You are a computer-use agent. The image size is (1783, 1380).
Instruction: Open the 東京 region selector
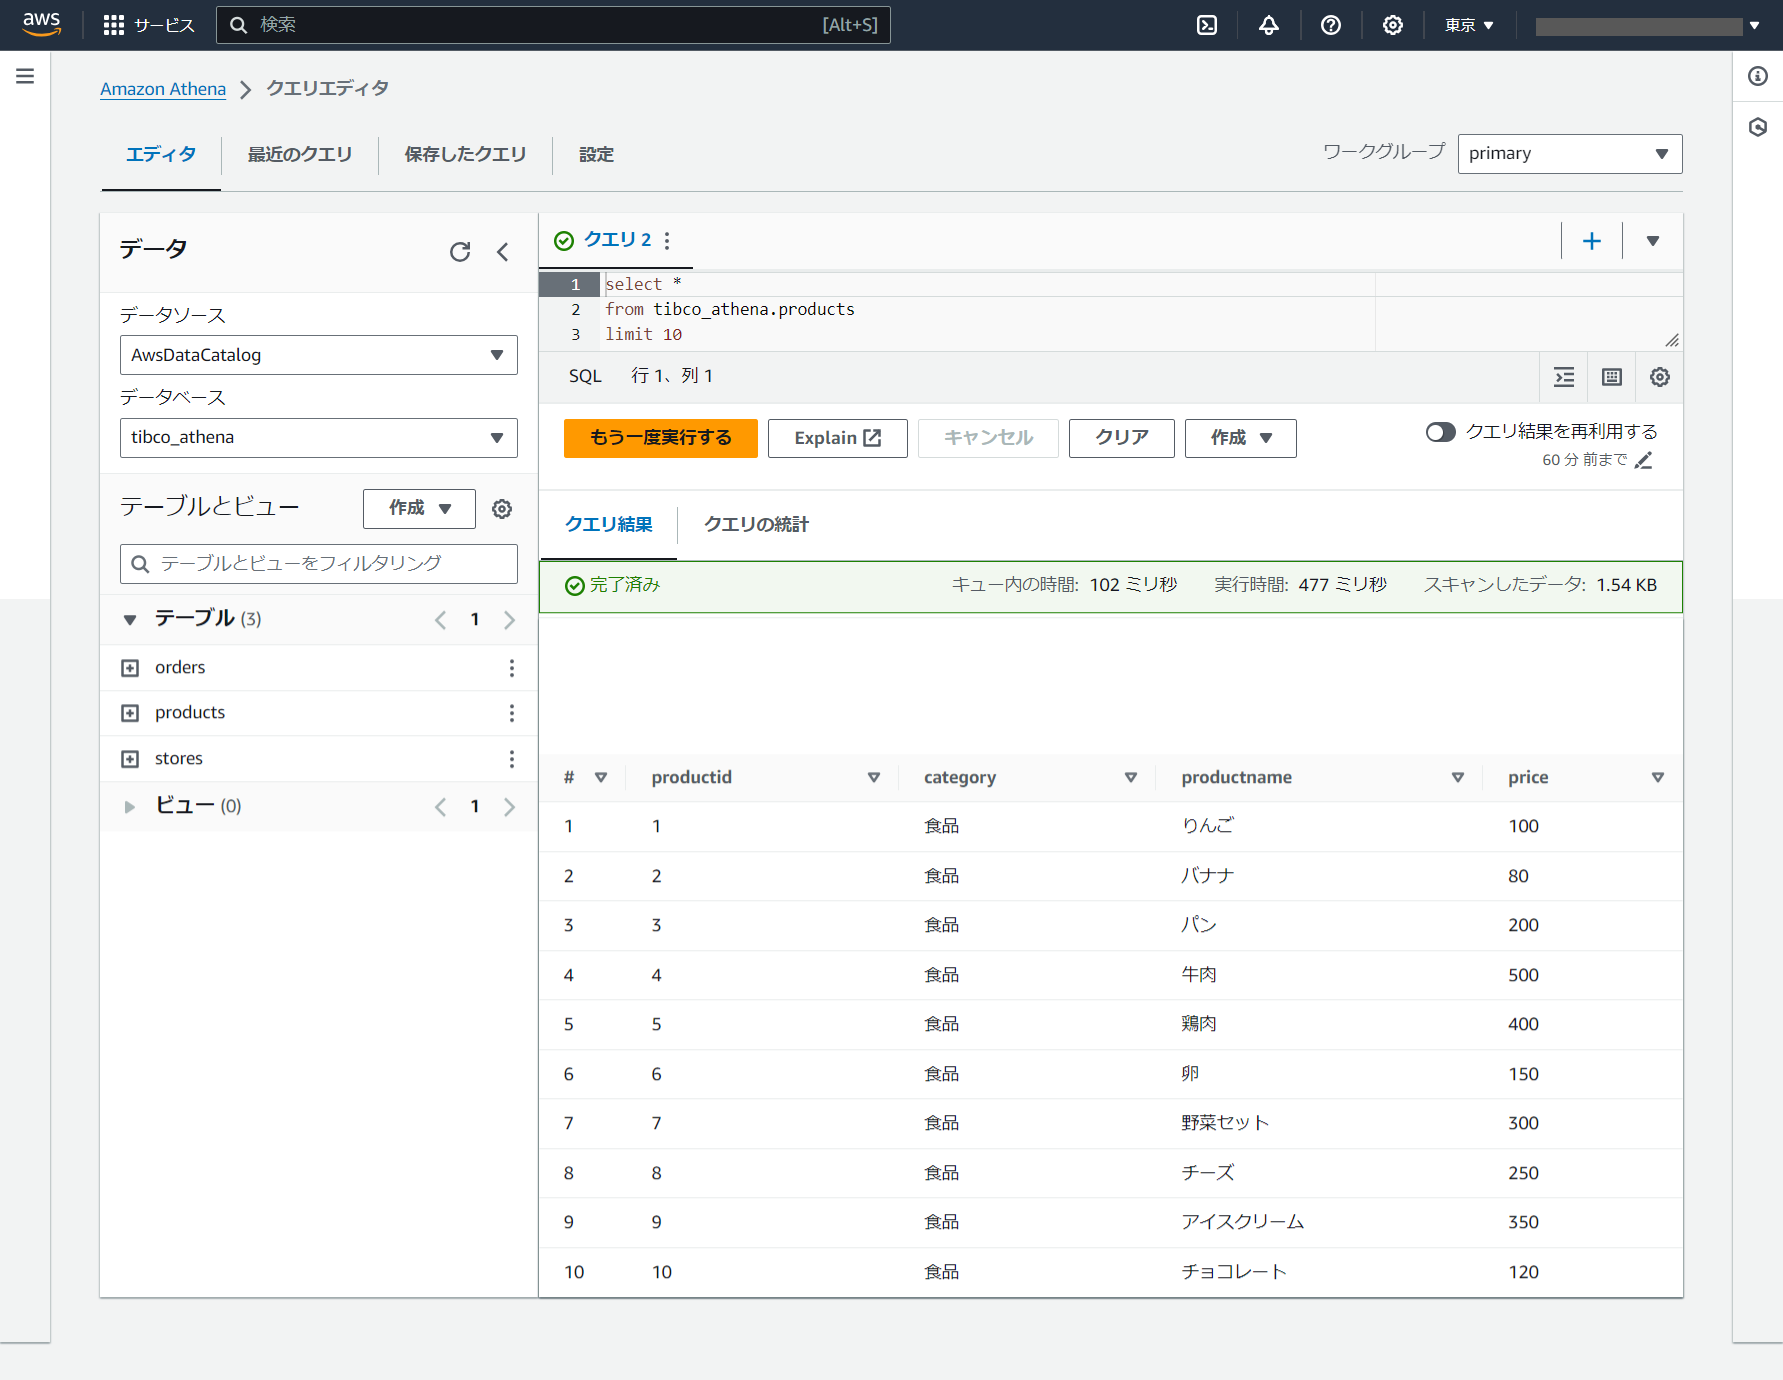click(x=1469, y=25)
